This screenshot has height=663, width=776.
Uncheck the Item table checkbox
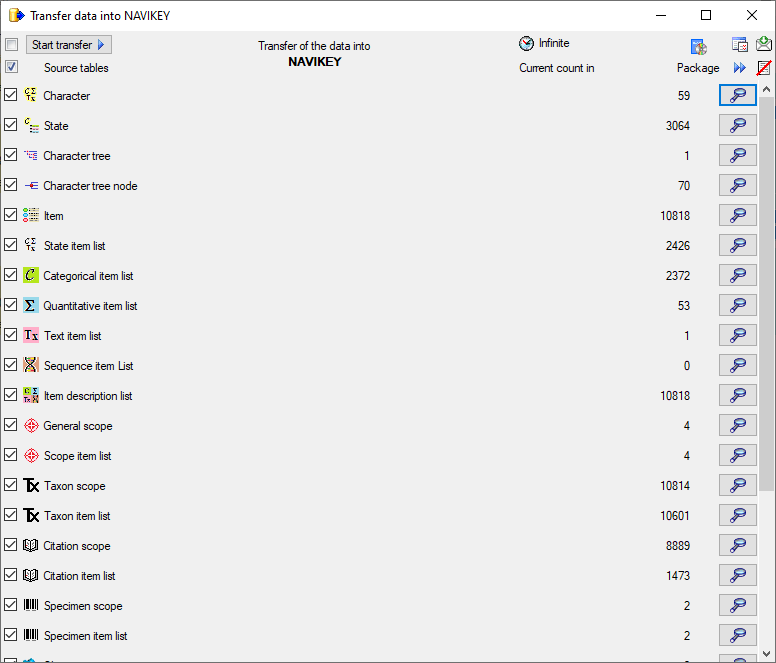tap(10, 215)
